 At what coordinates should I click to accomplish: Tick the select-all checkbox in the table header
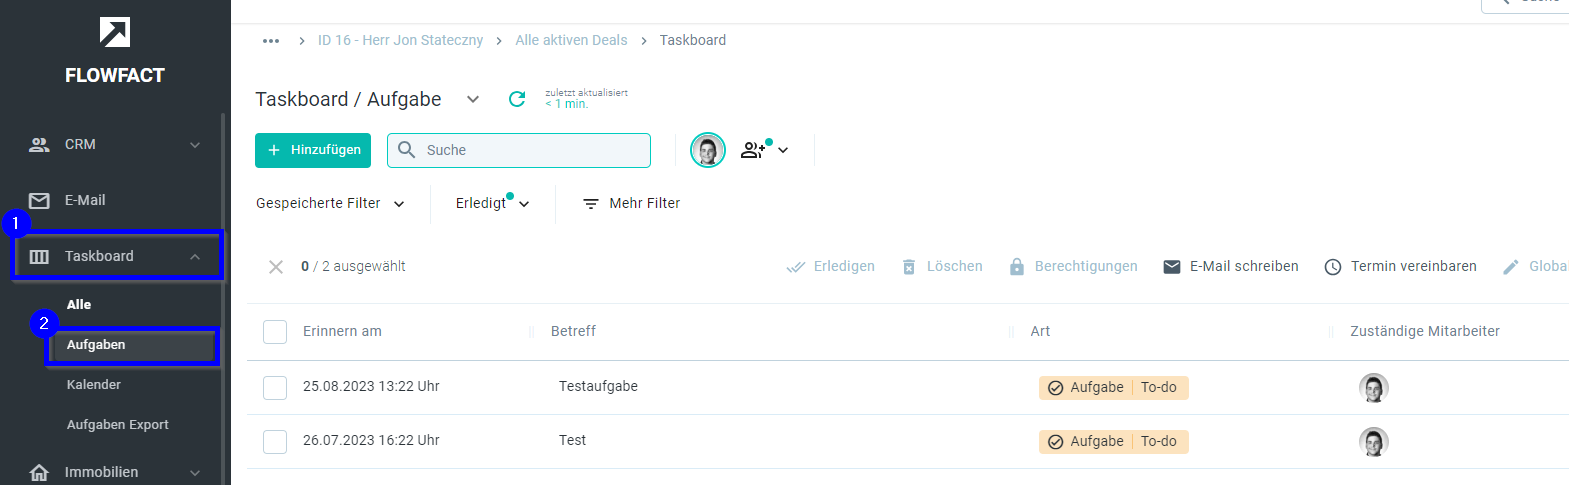(275, 332)
